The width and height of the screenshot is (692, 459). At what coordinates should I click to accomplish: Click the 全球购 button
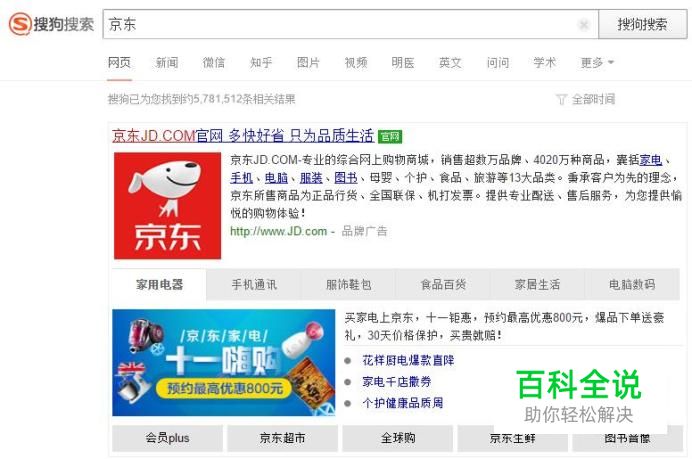pyautogui.click(x=398, y=438)
